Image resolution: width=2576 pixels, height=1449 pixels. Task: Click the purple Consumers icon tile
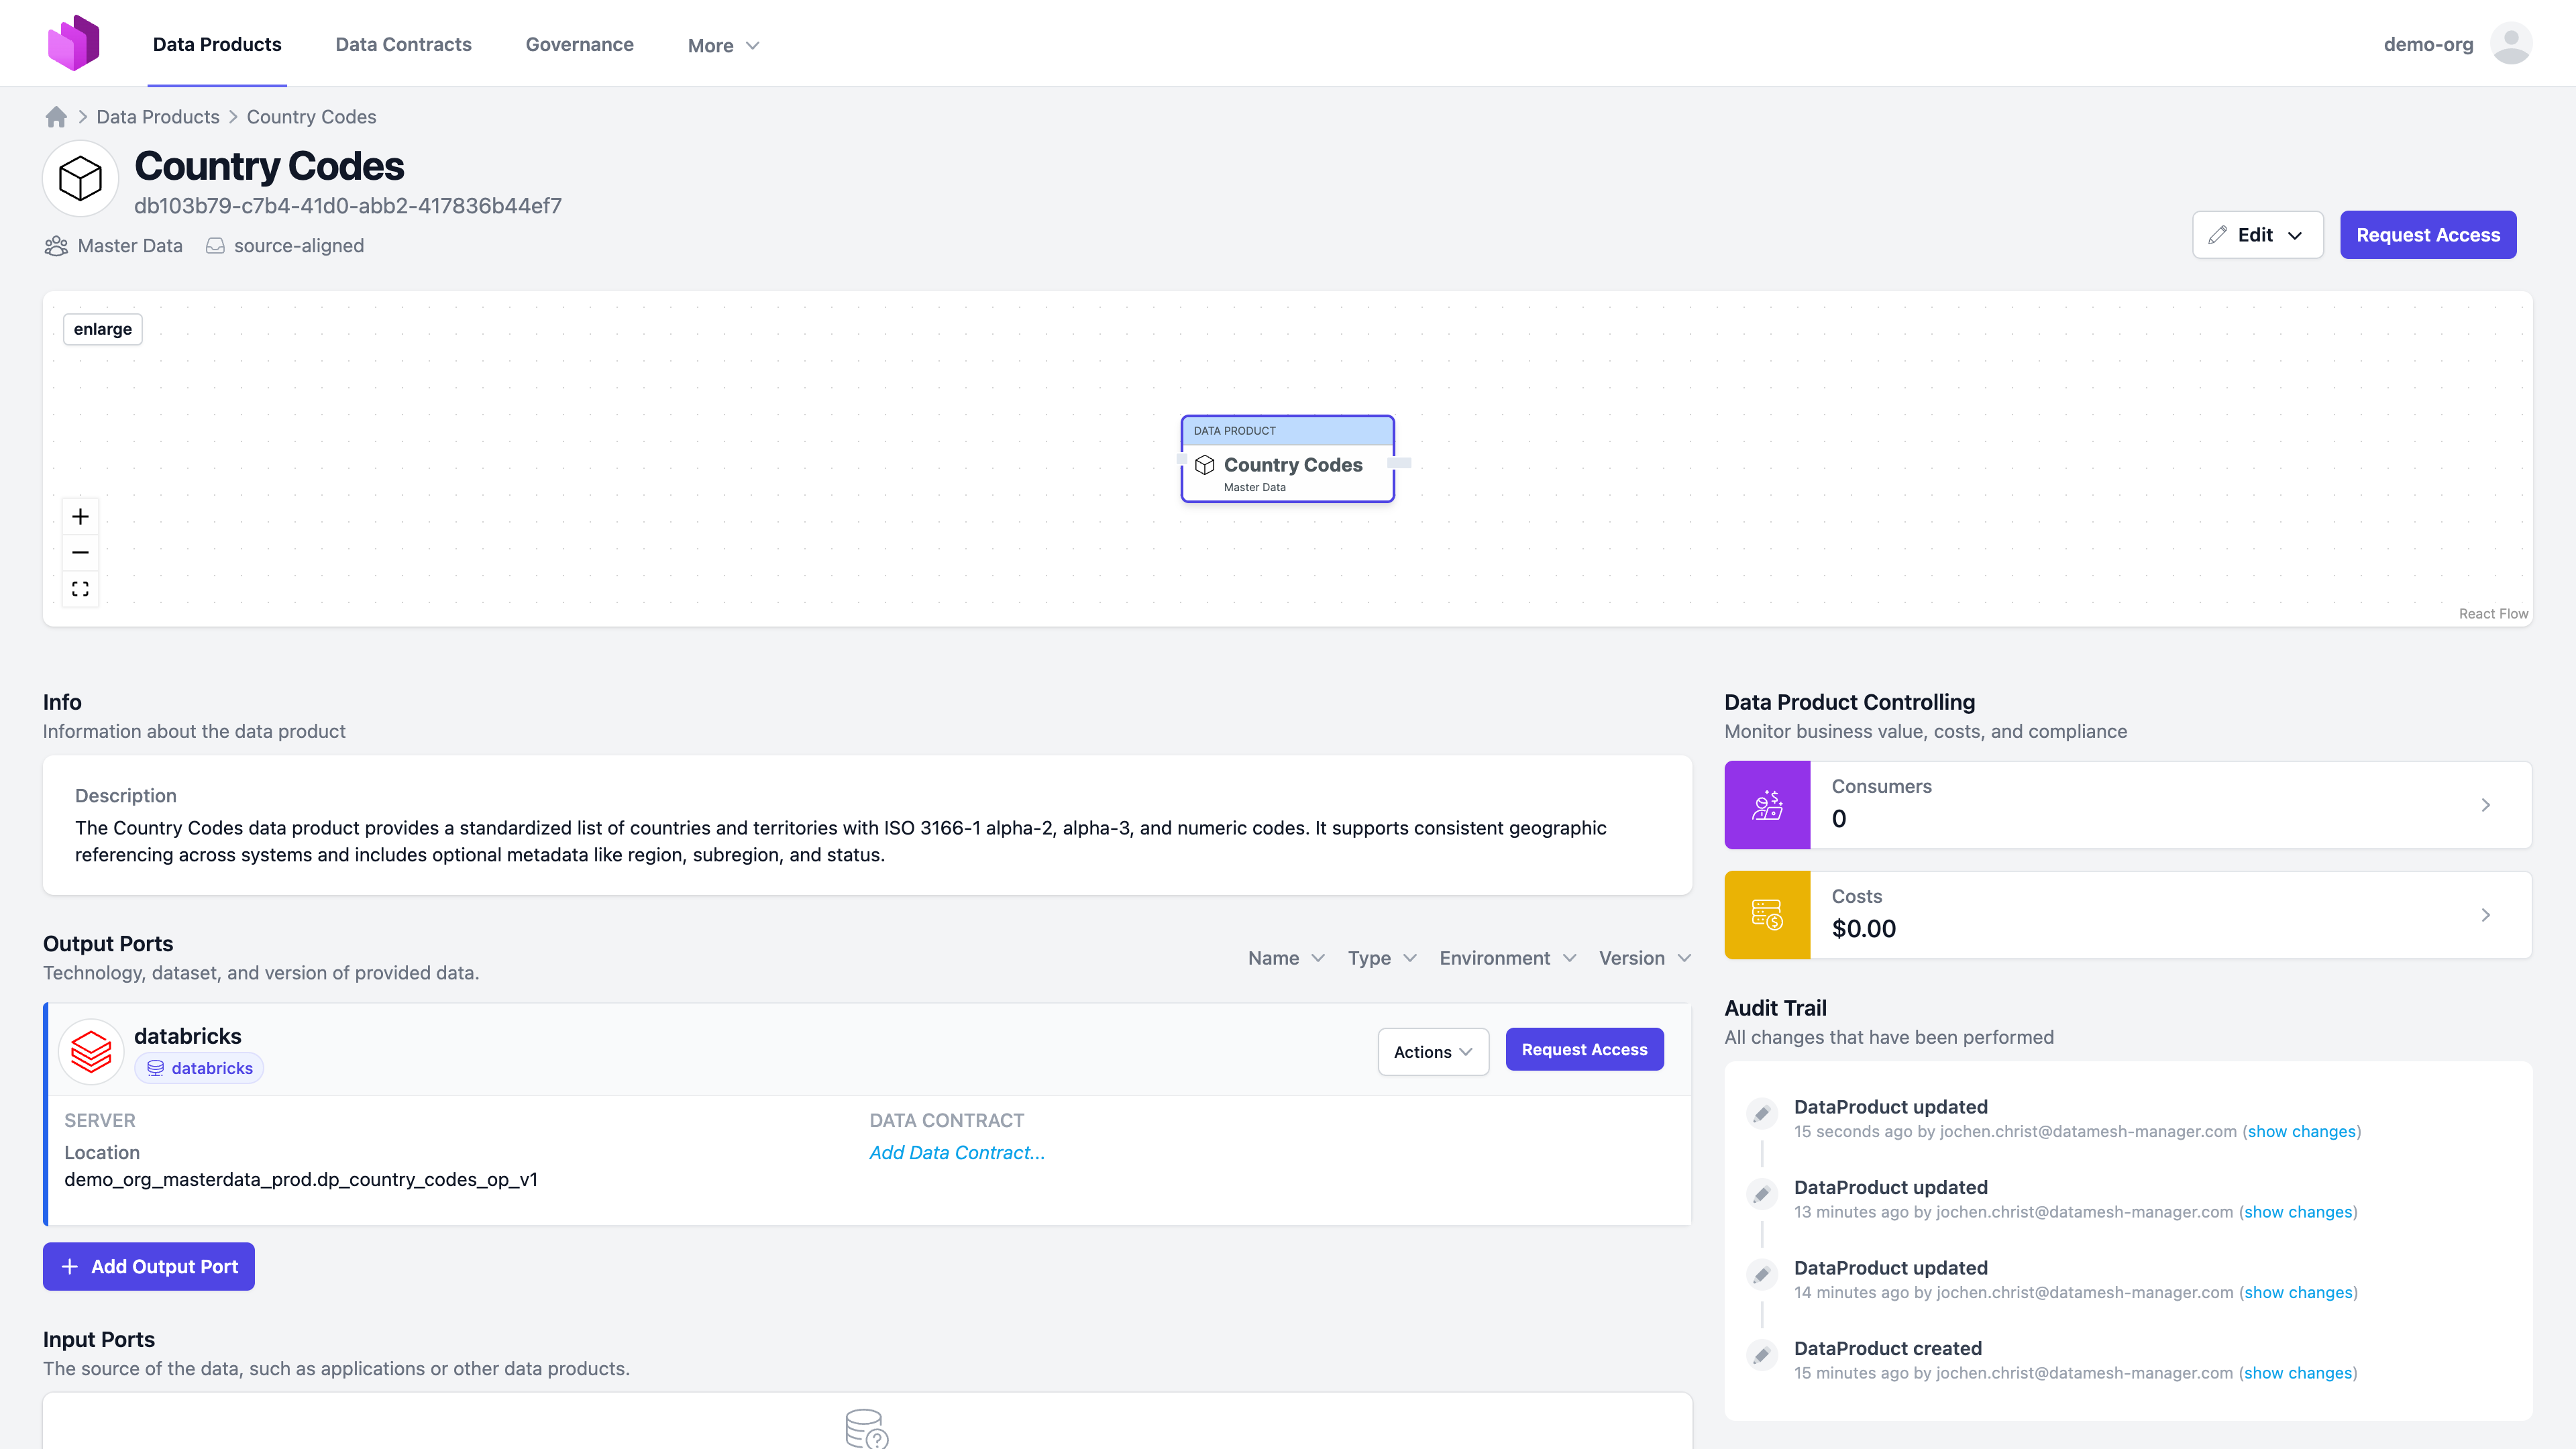[x=1767, y=805]
